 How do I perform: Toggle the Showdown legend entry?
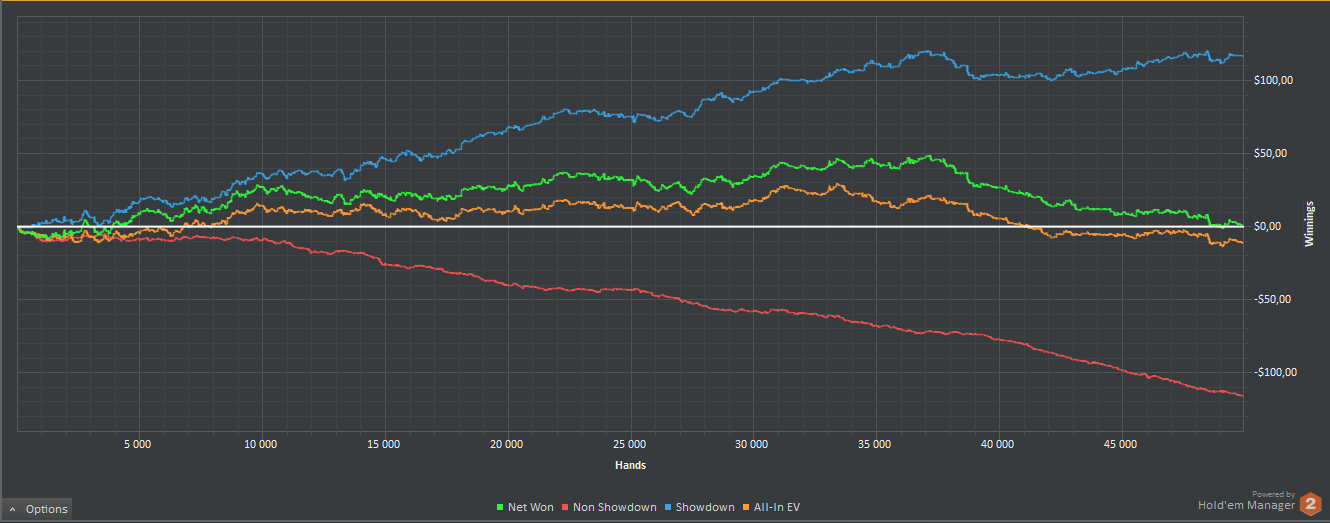click(700, 508)
